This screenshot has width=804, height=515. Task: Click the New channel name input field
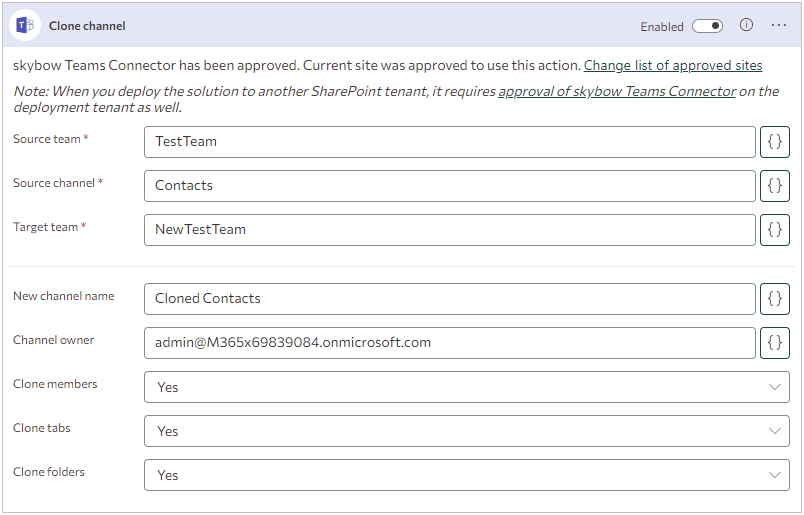click(449, 299)
